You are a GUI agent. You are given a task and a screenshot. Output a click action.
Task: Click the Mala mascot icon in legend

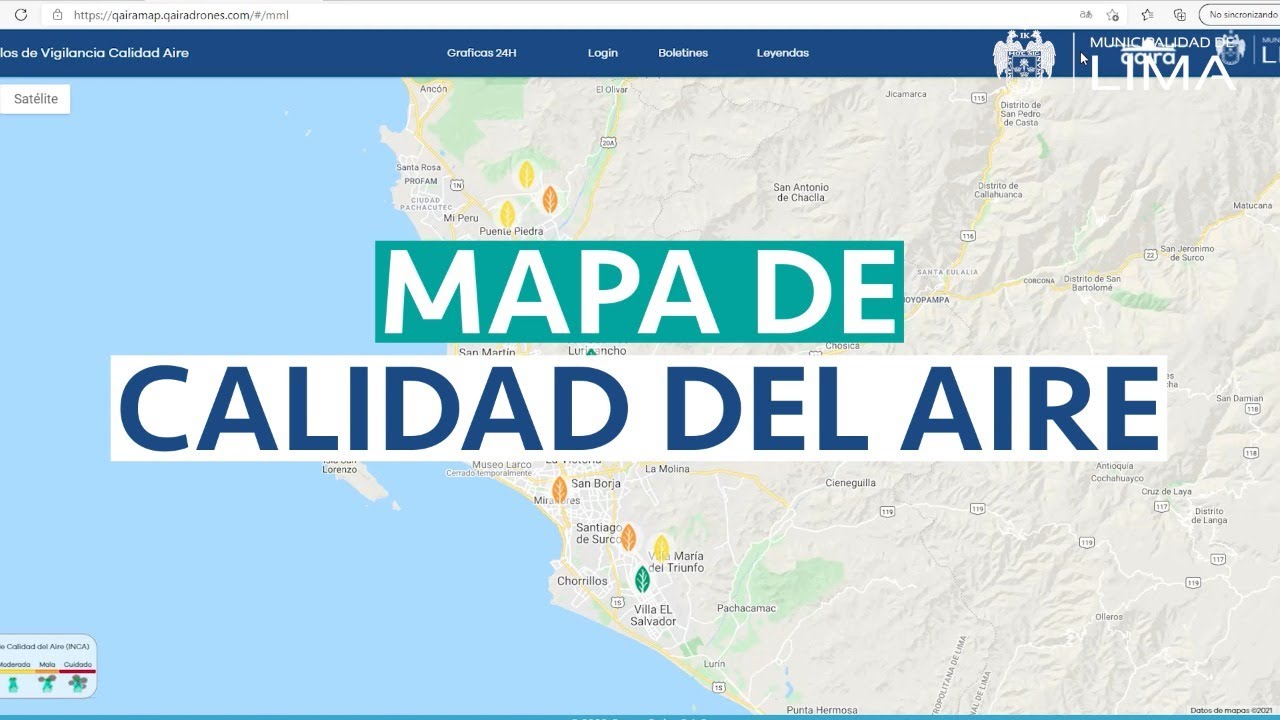[x=46, y=684]
